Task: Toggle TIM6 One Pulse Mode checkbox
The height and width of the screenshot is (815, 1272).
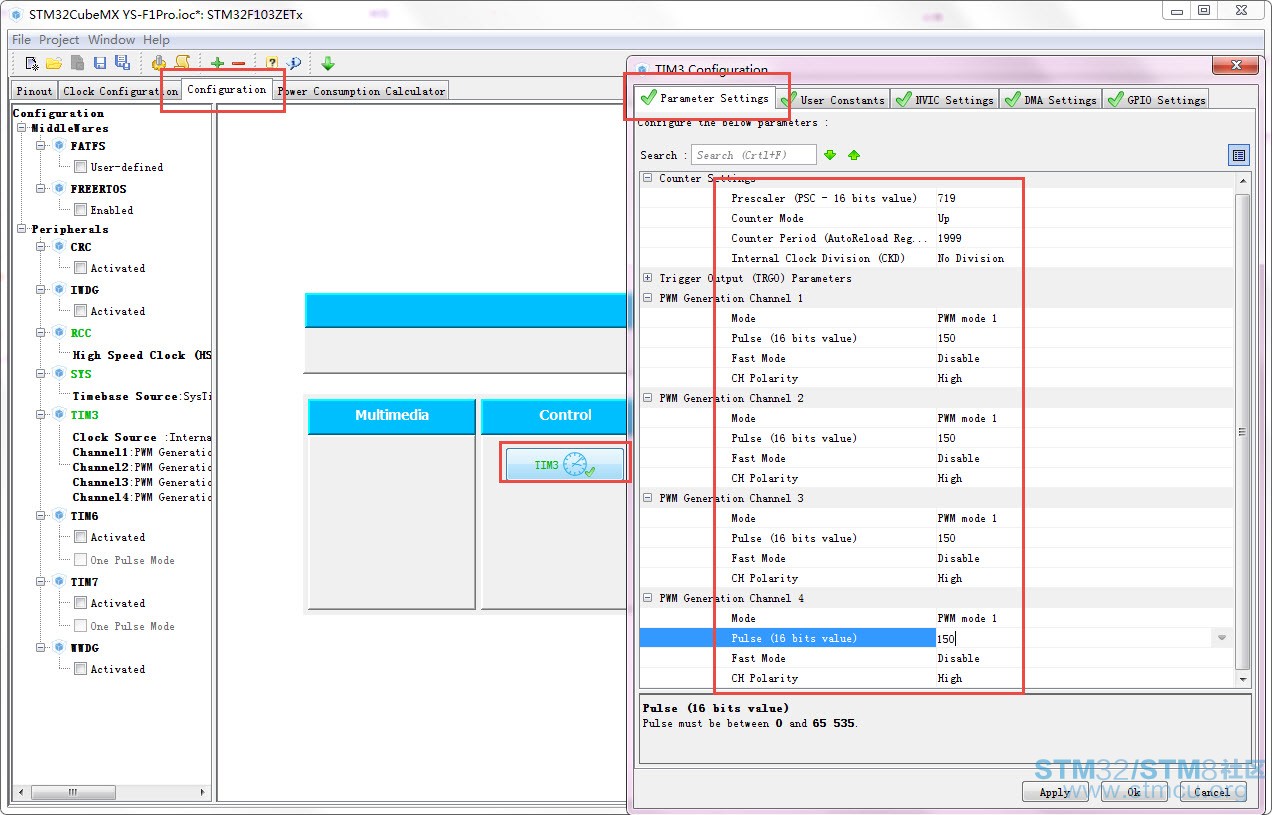Action: pyautogui.click(x=80, y=560)
